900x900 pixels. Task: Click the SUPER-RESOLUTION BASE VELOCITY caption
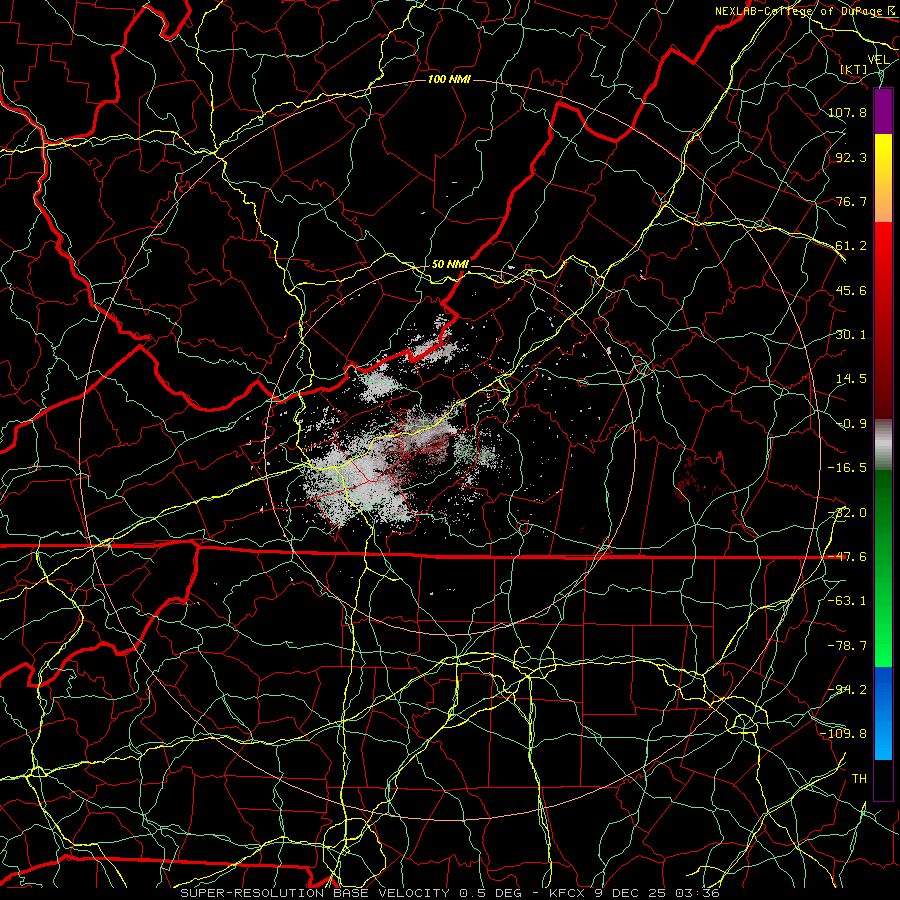click(x=317, y=893)
